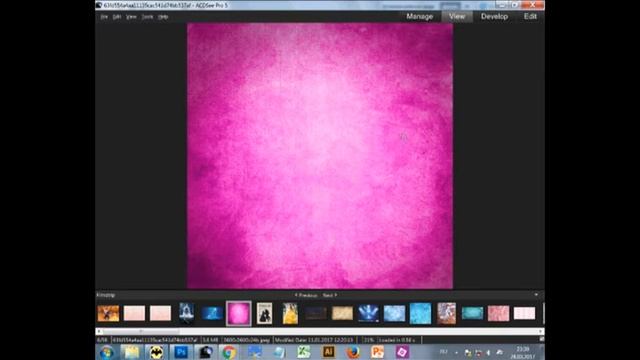Open the Tools menu

(147, 17)
